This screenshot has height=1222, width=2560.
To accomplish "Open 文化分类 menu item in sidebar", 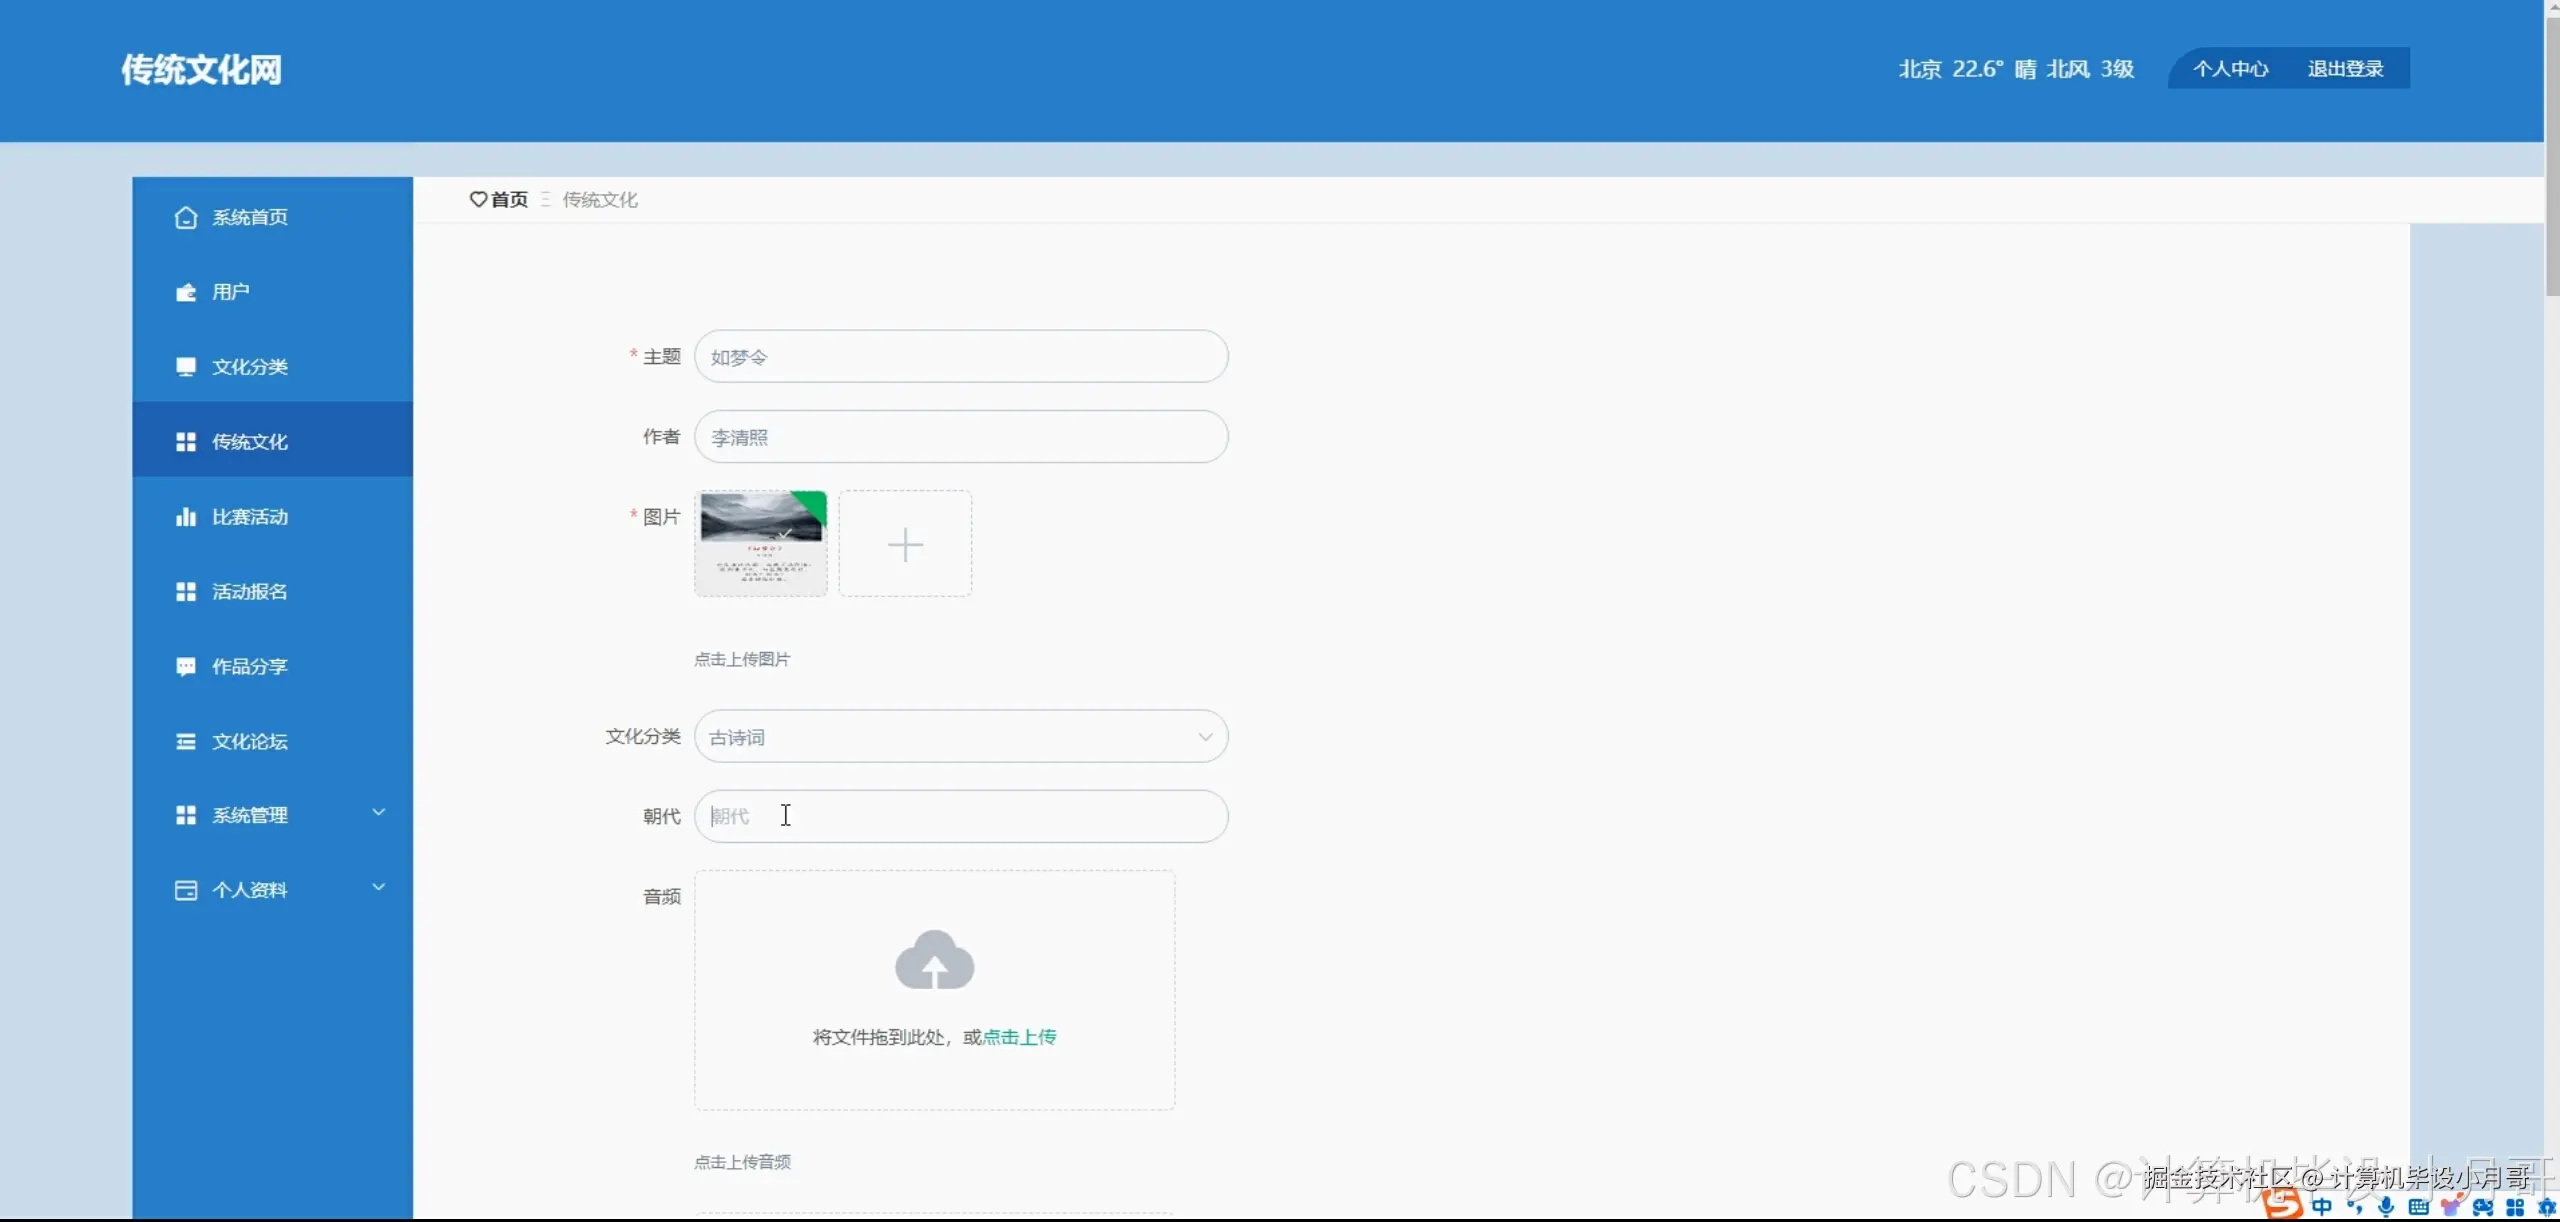I will (272, 367).
